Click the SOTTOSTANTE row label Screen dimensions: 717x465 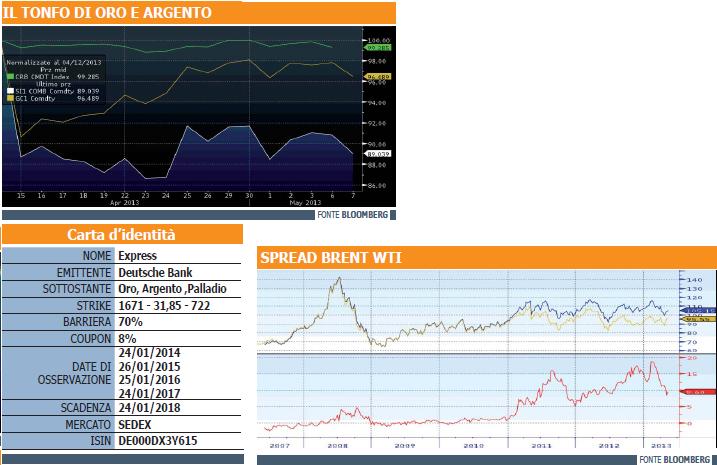77,289
